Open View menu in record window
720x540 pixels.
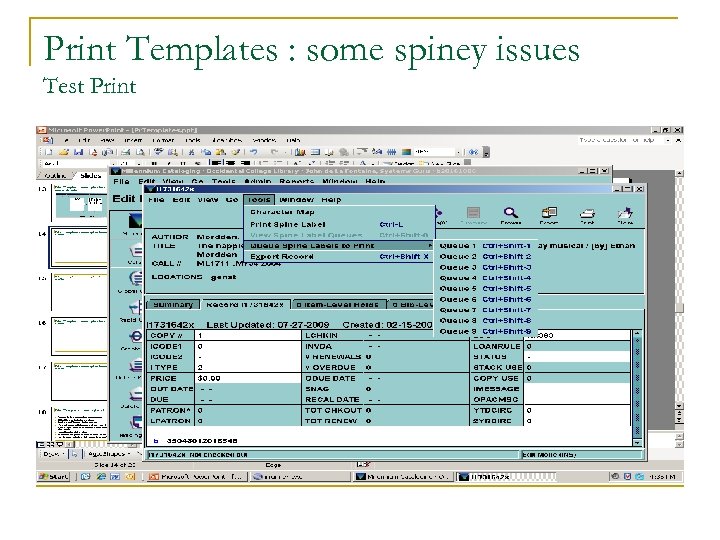point(208,200)
